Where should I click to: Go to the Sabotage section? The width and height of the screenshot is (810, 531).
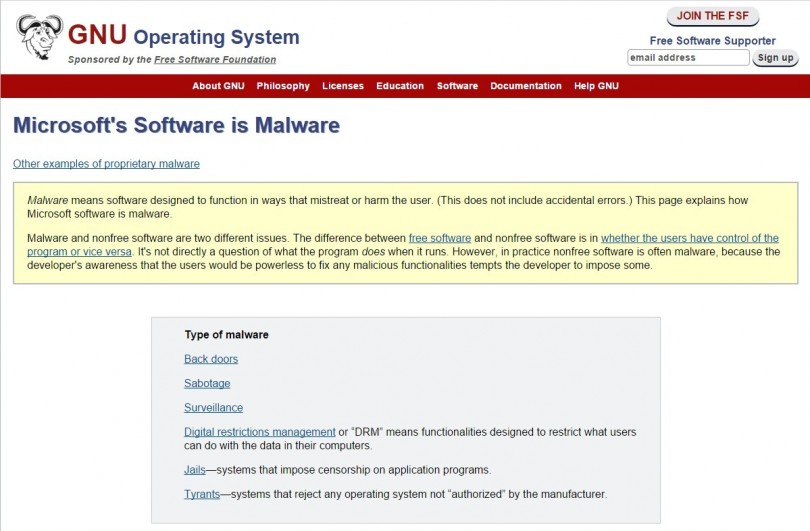pyautogui.click(x=207, y=383)
